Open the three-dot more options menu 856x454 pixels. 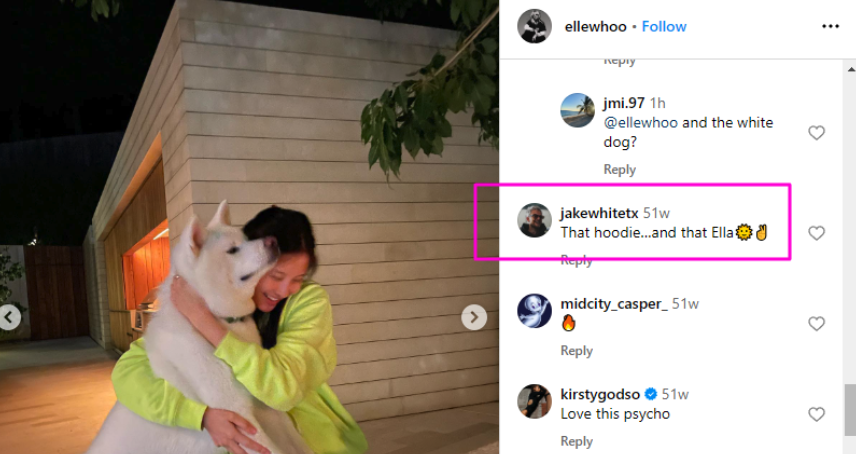830,26
